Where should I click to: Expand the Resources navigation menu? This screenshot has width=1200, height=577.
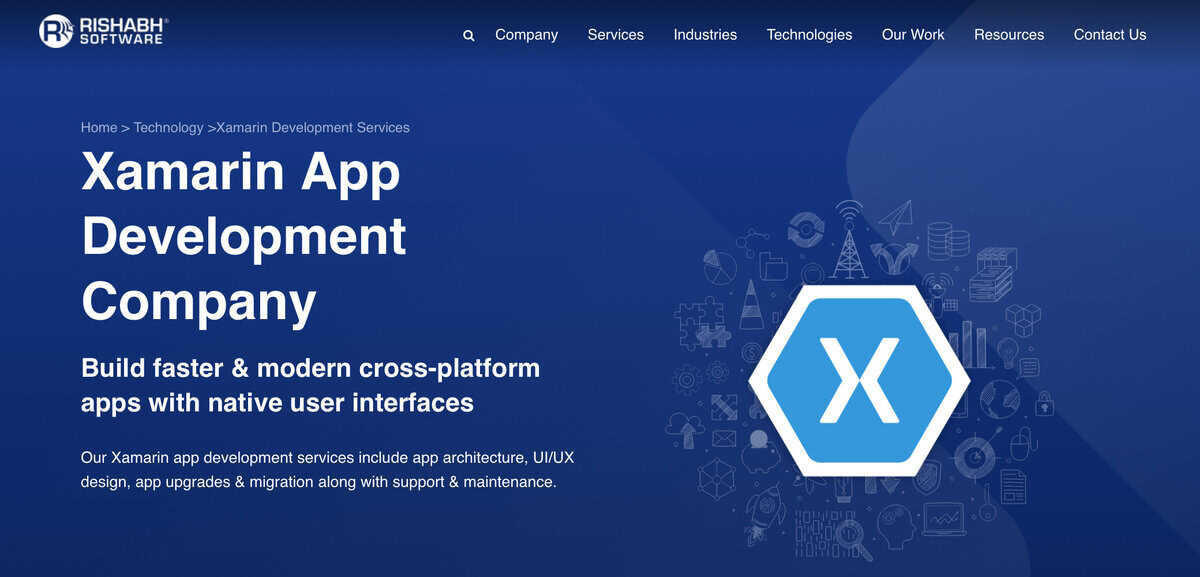click(x=1008, y=34)
